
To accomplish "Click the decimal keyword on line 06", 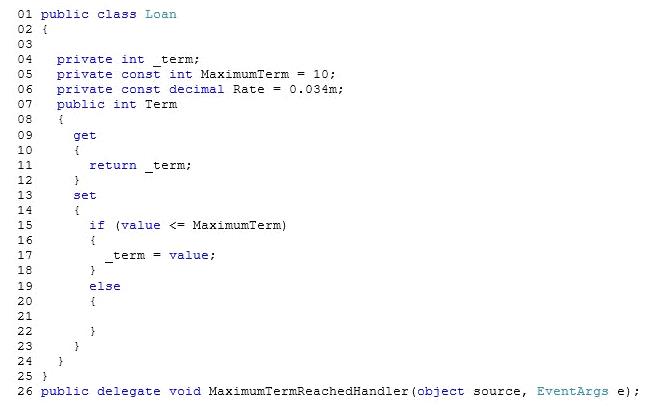I will pos(196,89).
